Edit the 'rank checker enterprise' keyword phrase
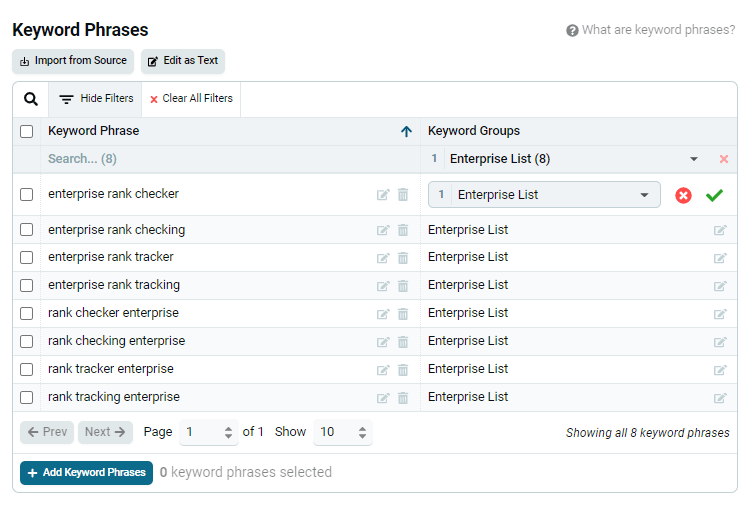 tap(383, 314)
